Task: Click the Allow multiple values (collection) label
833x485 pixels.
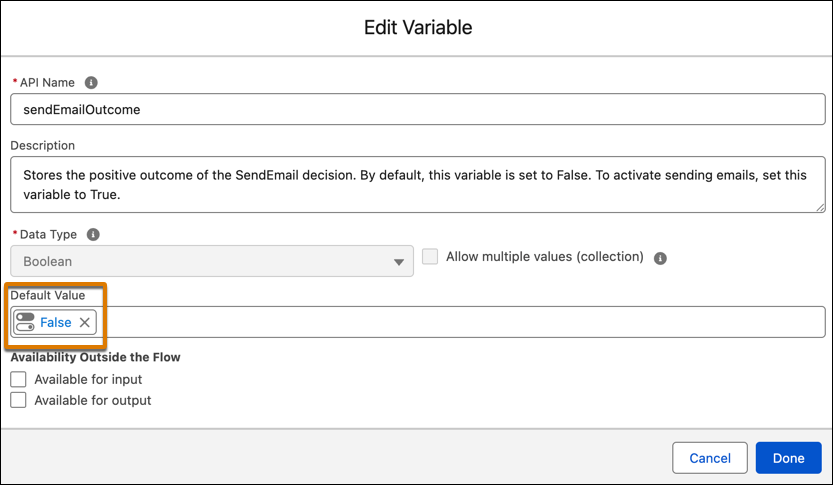Action: [x=545, y=257]
